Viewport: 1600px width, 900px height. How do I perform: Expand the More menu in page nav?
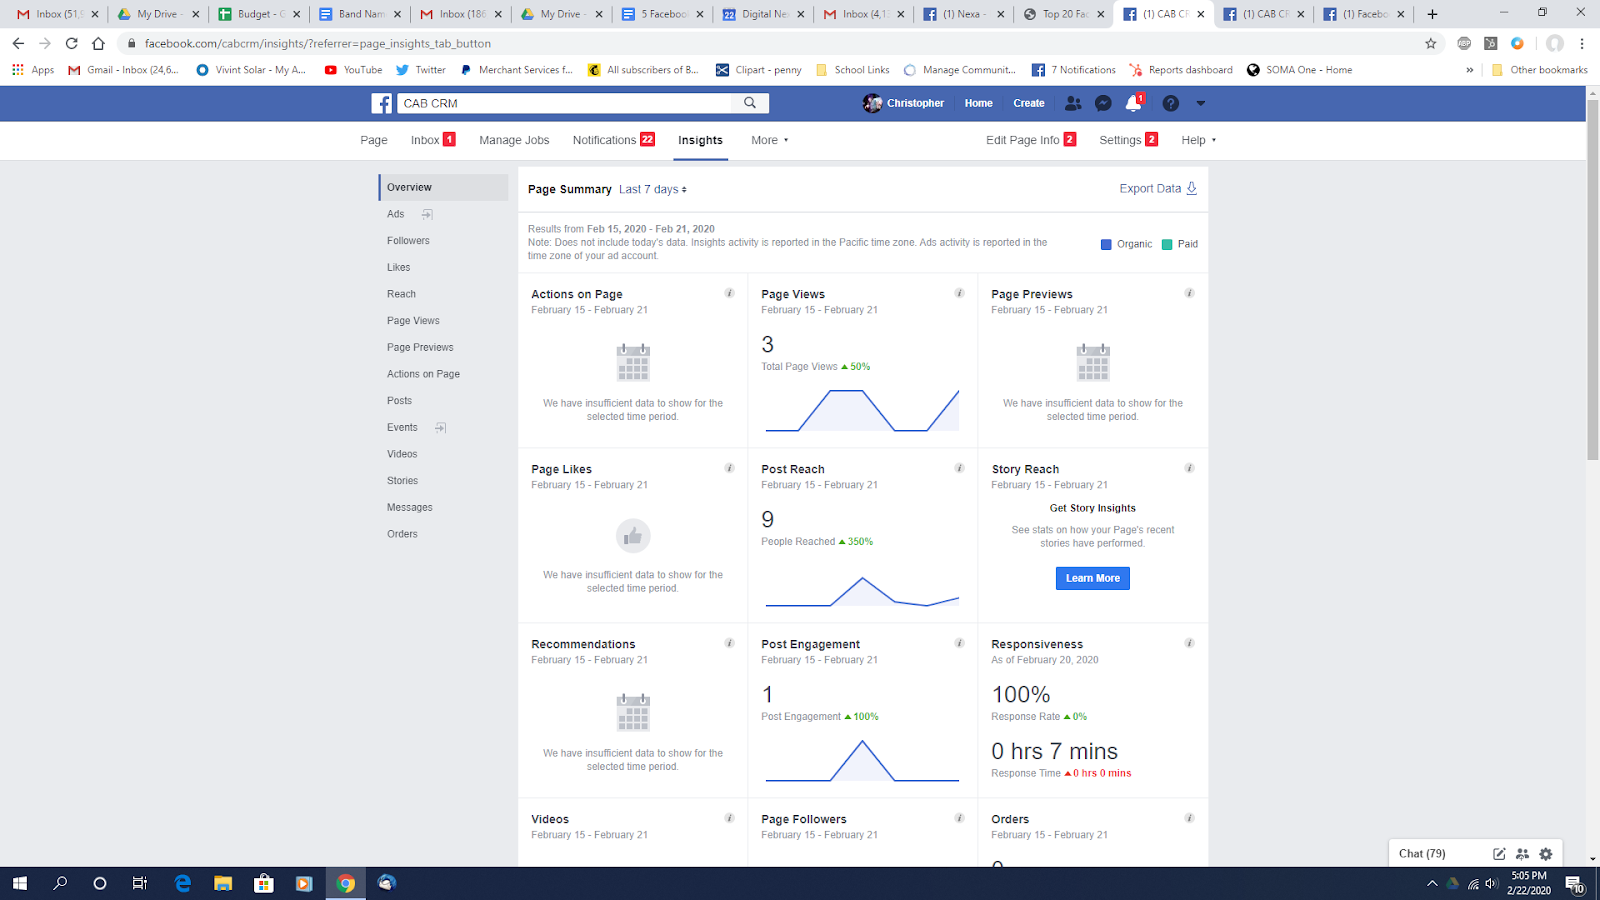[770, 140]
